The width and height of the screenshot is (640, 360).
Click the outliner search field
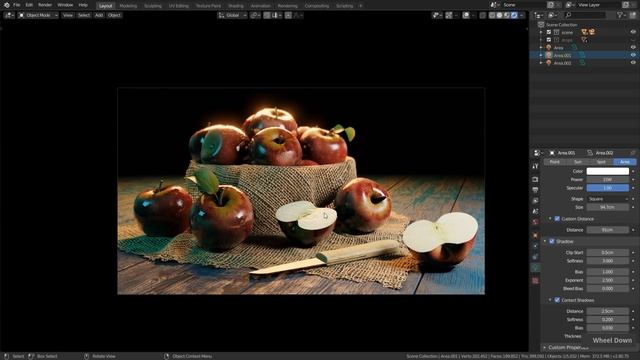point(585,15)
